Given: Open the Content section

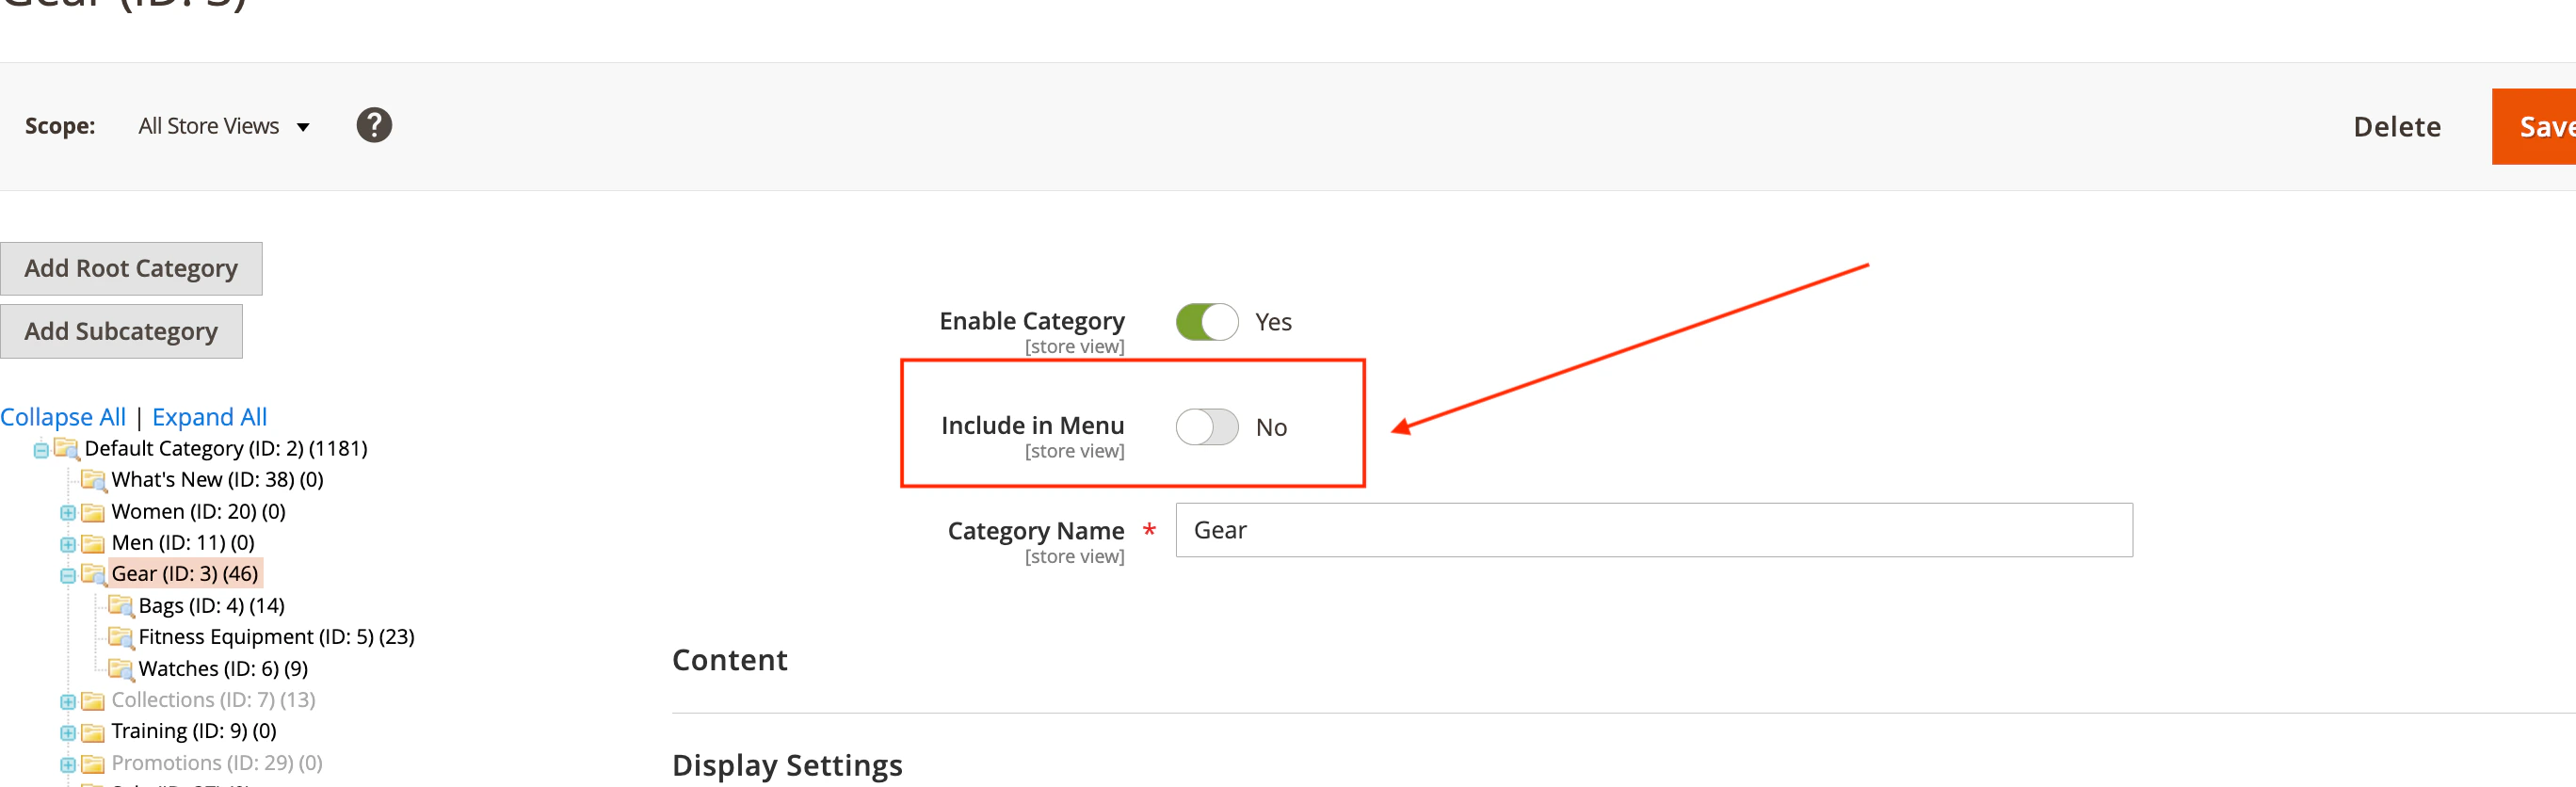Looking at the screenshot, I should (730, 660).
